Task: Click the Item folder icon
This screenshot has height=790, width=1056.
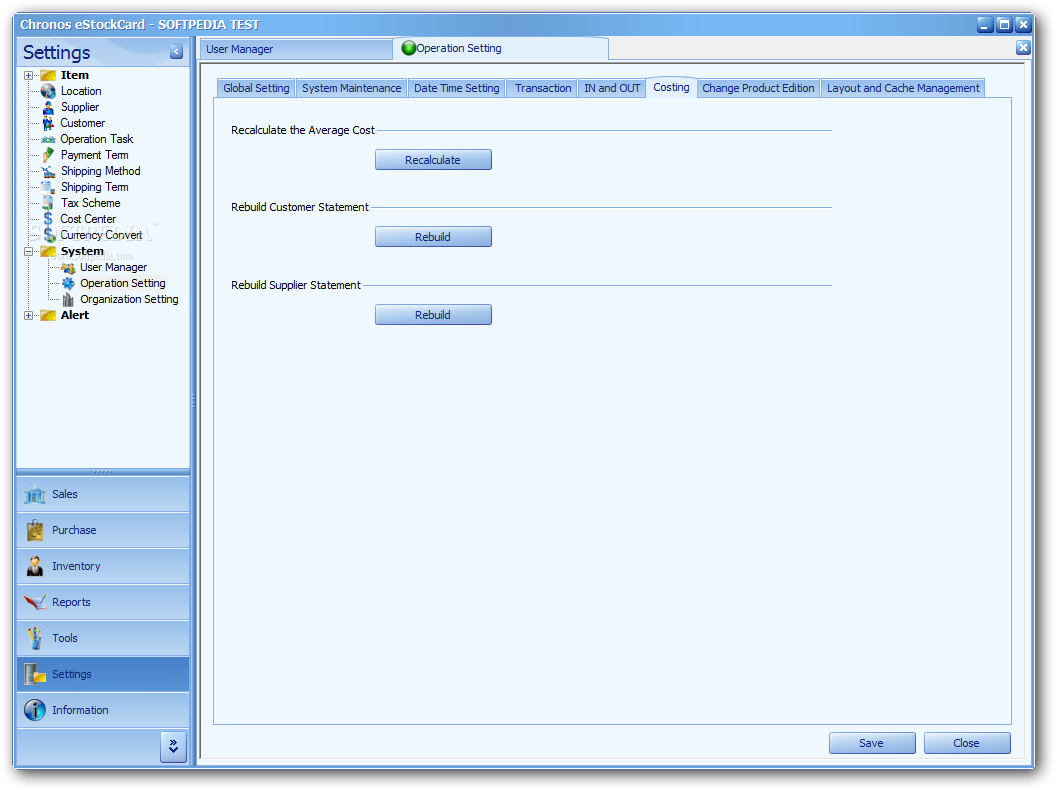Action: pos(48,75)
